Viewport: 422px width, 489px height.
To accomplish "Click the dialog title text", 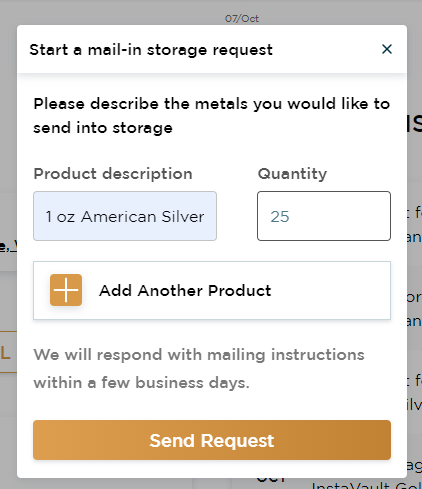I will 151,50.
